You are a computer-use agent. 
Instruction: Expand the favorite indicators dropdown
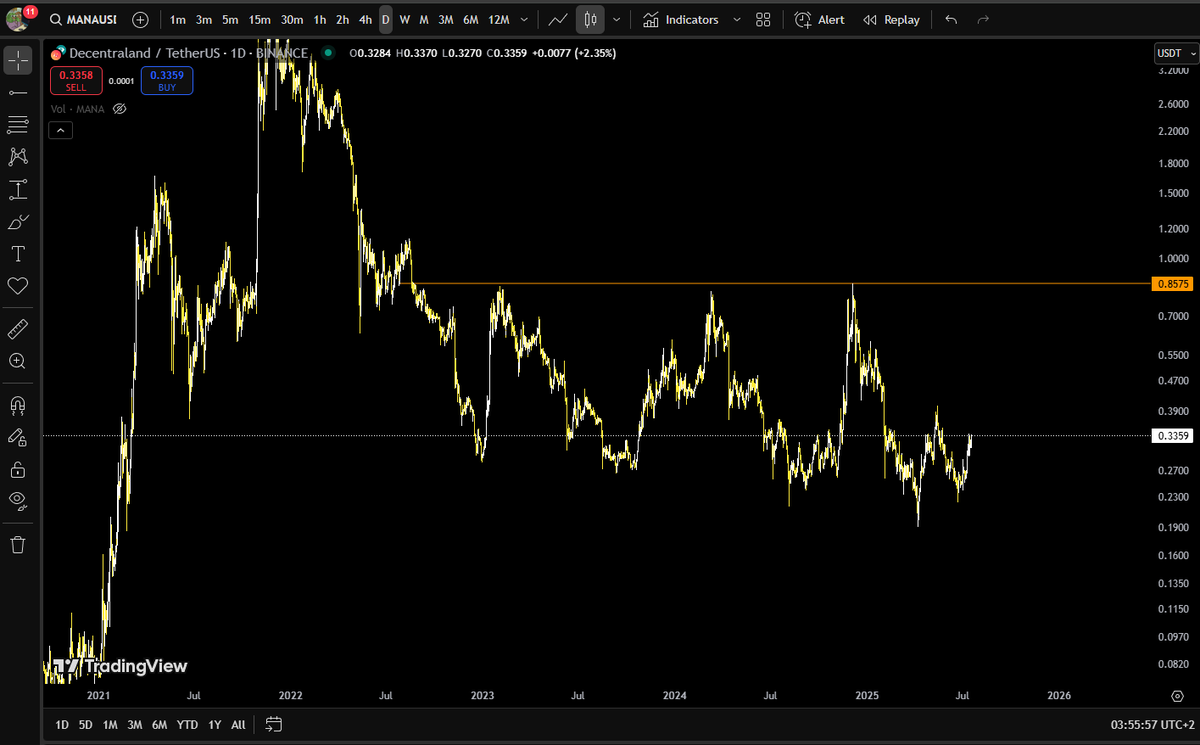click(x=737, y=19)
